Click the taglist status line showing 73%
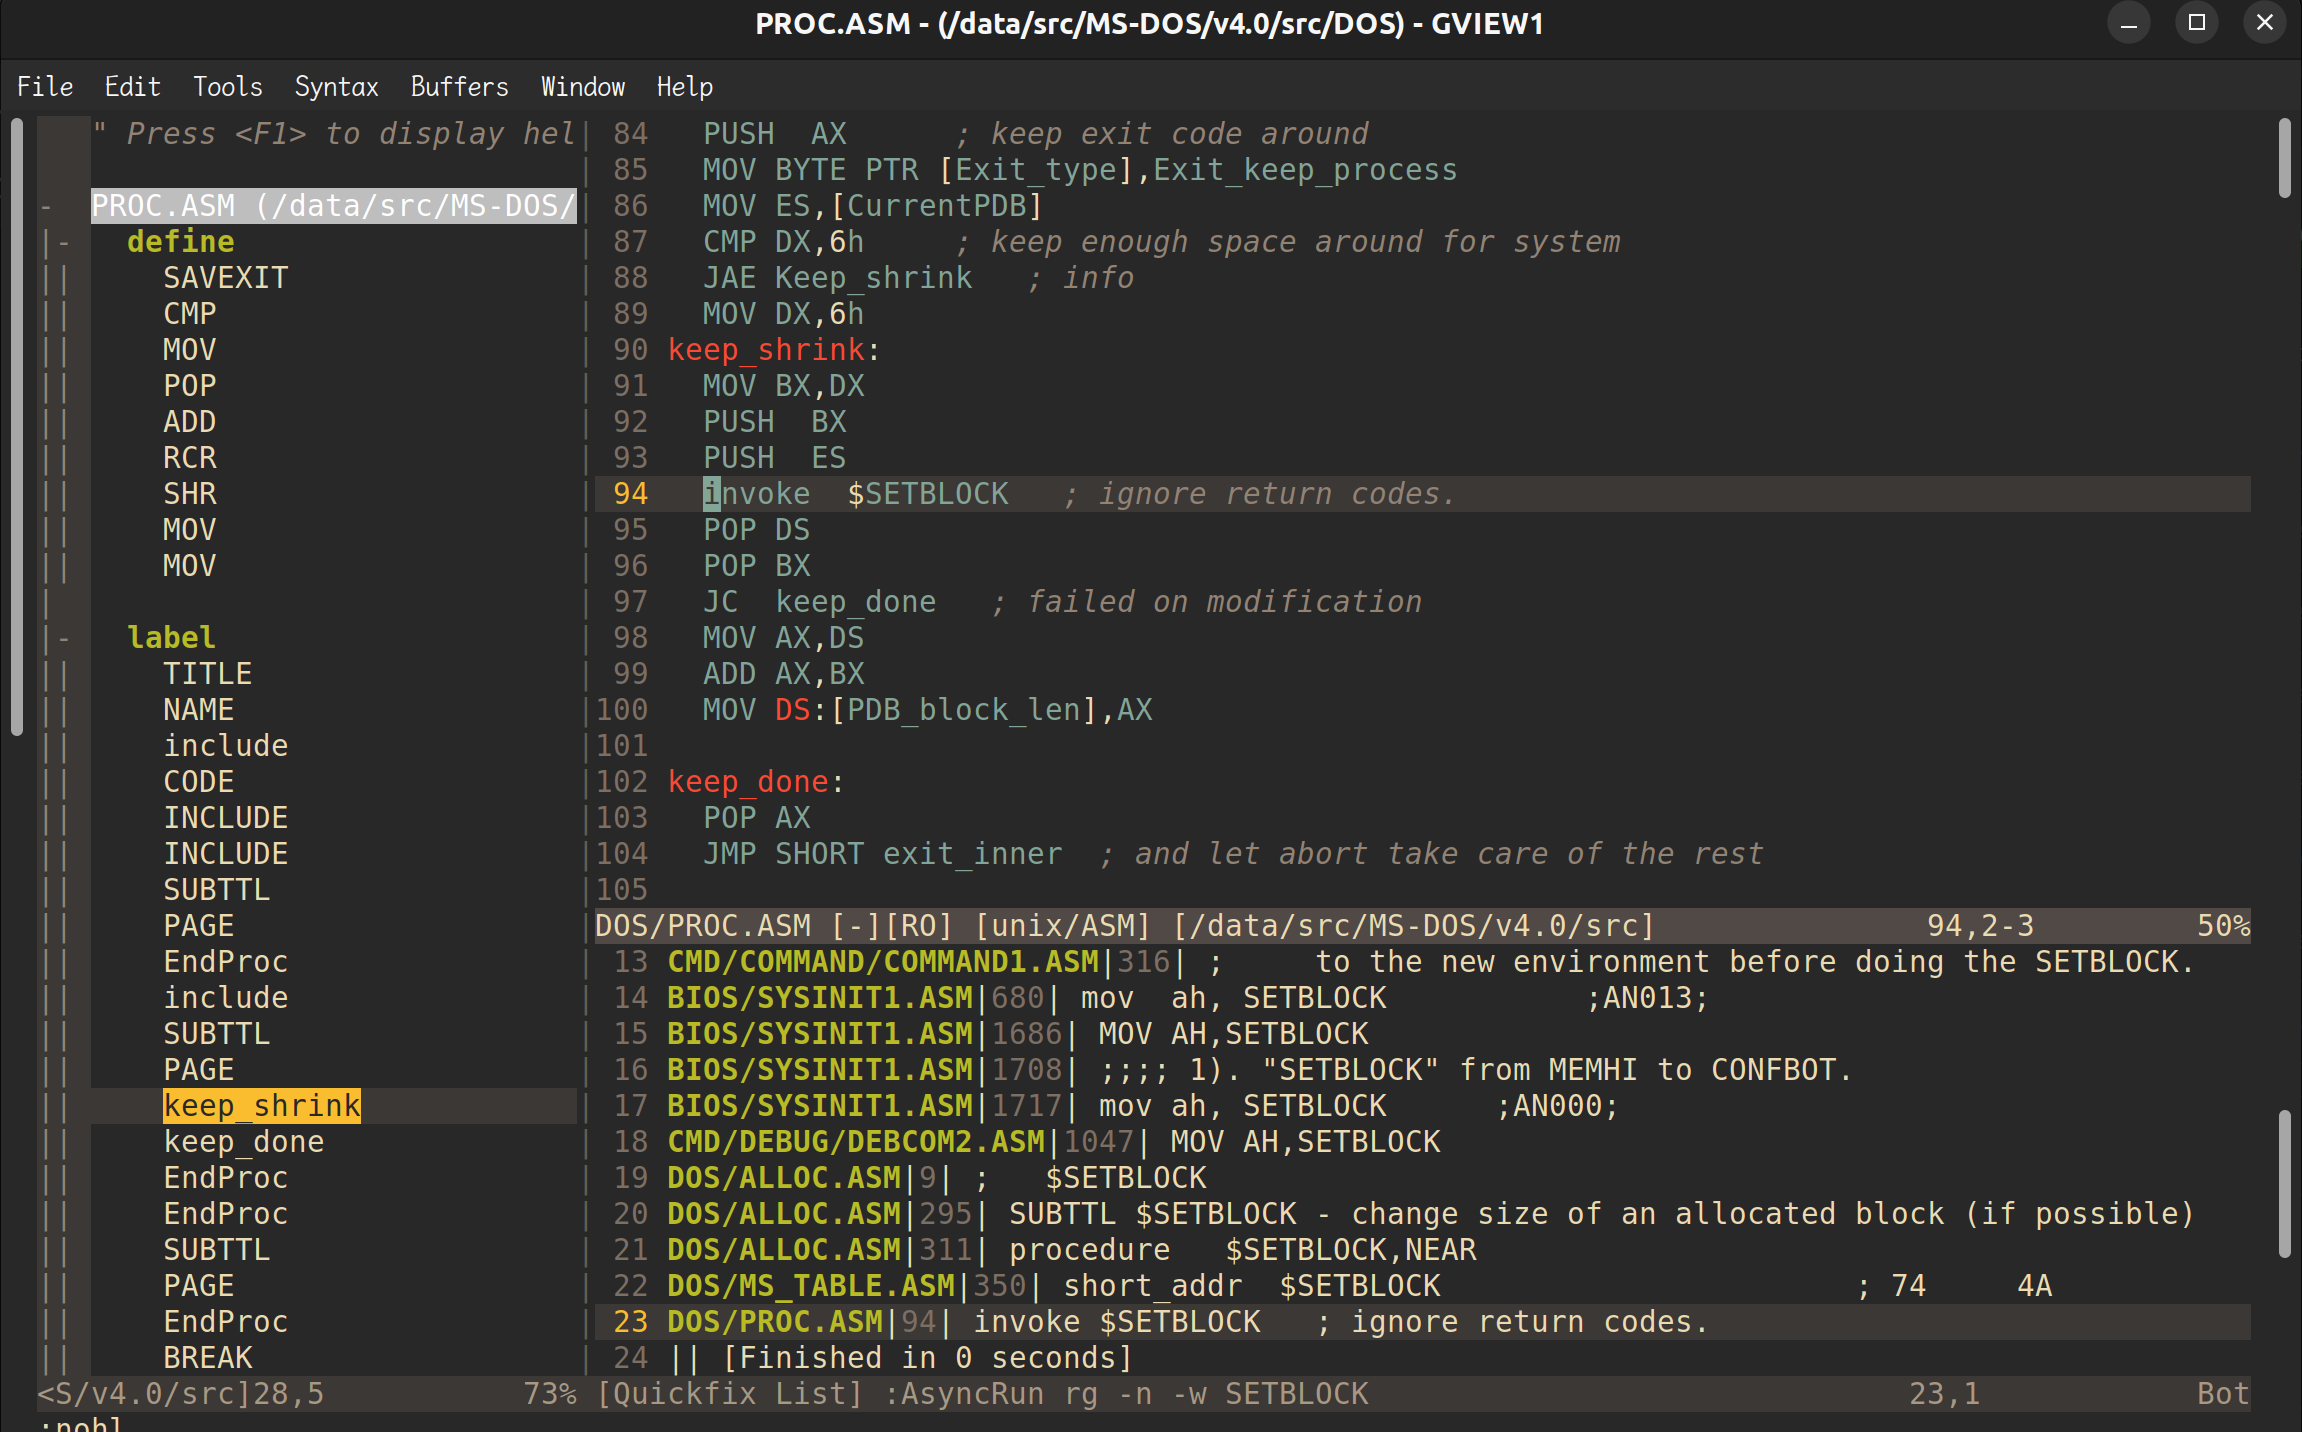Image resolution: width=2302 pixels, height=1432 pixels. click(x=307, y=1394)
